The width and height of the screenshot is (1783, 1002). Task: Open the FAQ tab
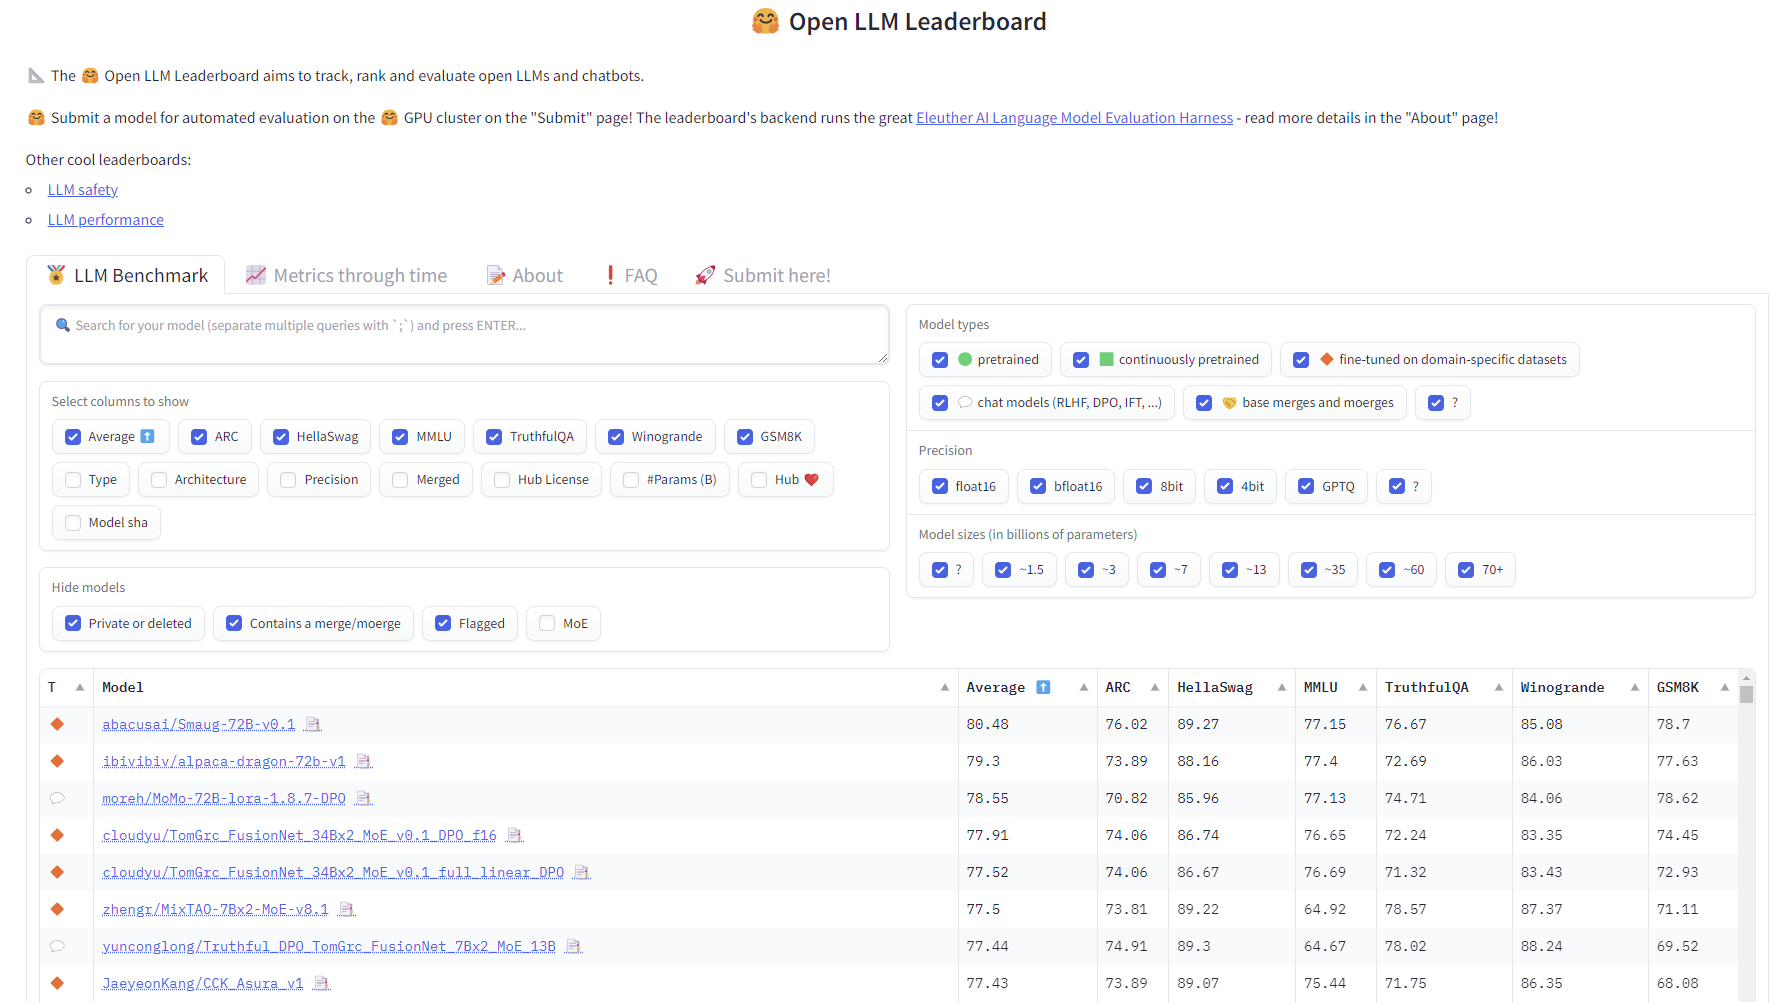631,275
